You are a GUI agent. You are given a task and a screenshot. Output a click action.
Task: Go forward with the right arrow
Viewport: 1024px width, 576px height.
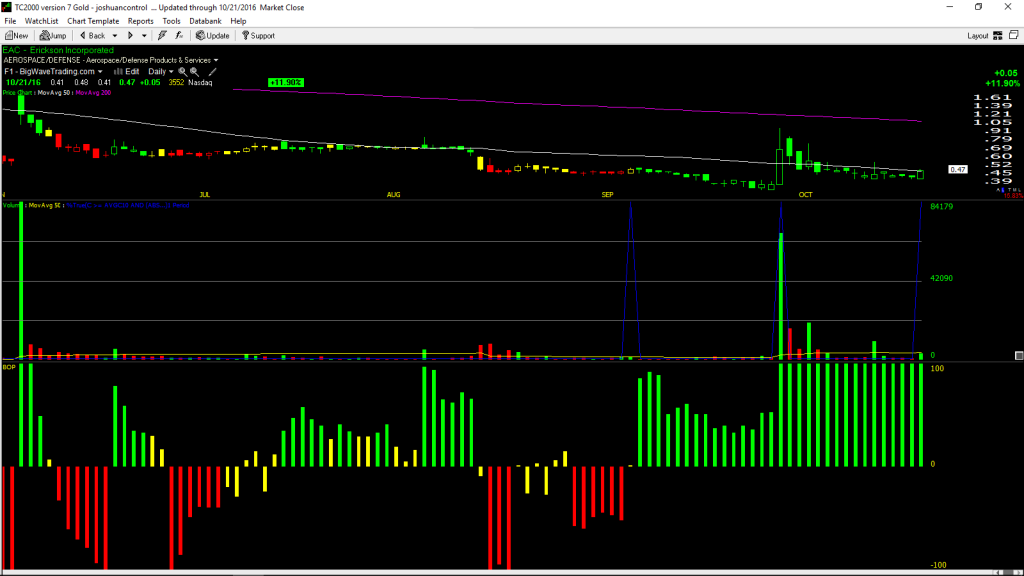130,36
